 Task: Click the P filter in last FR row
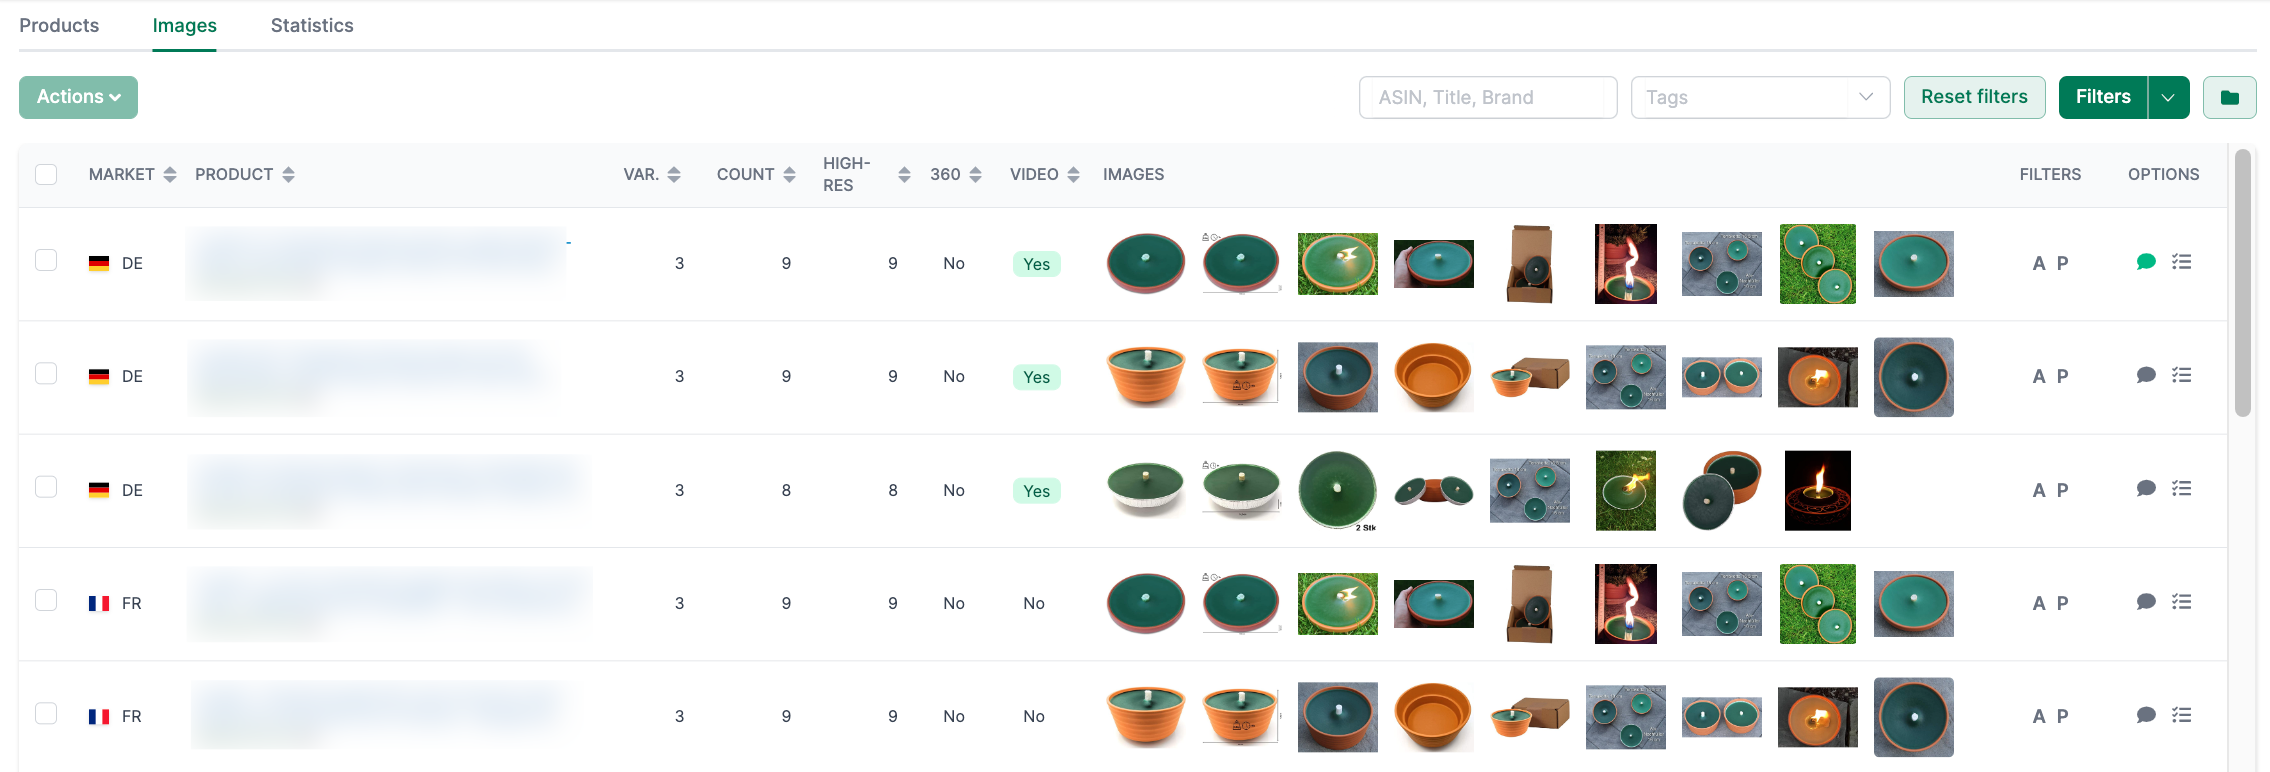(2062, 717)
